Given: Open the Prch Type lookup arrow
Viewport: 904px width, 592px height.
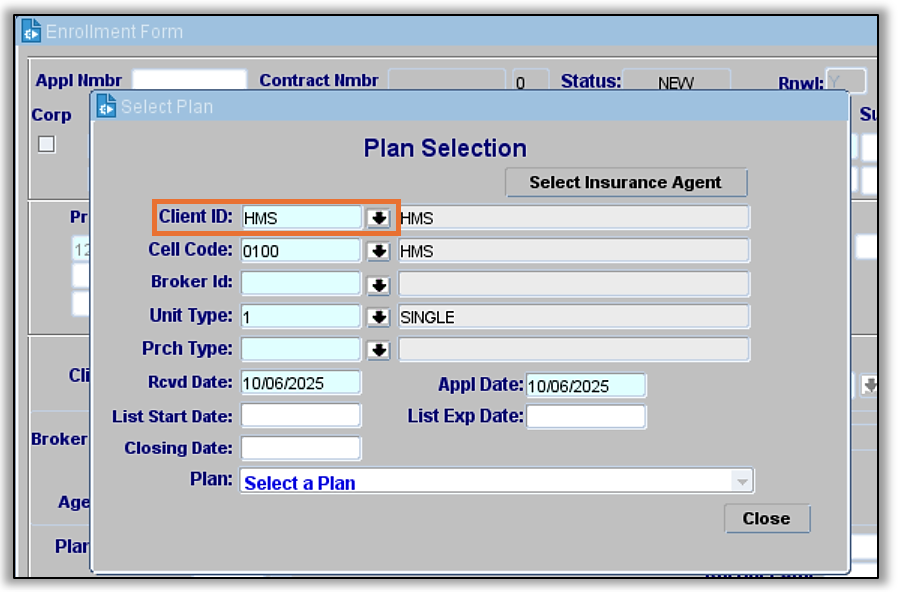Looking at the screenshot, I should [378, 350].
